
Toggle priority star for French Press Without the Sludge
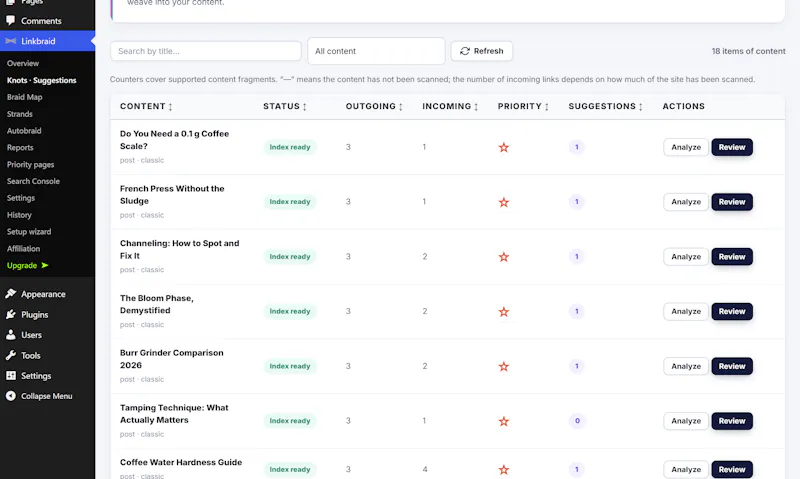click(504, 202)
